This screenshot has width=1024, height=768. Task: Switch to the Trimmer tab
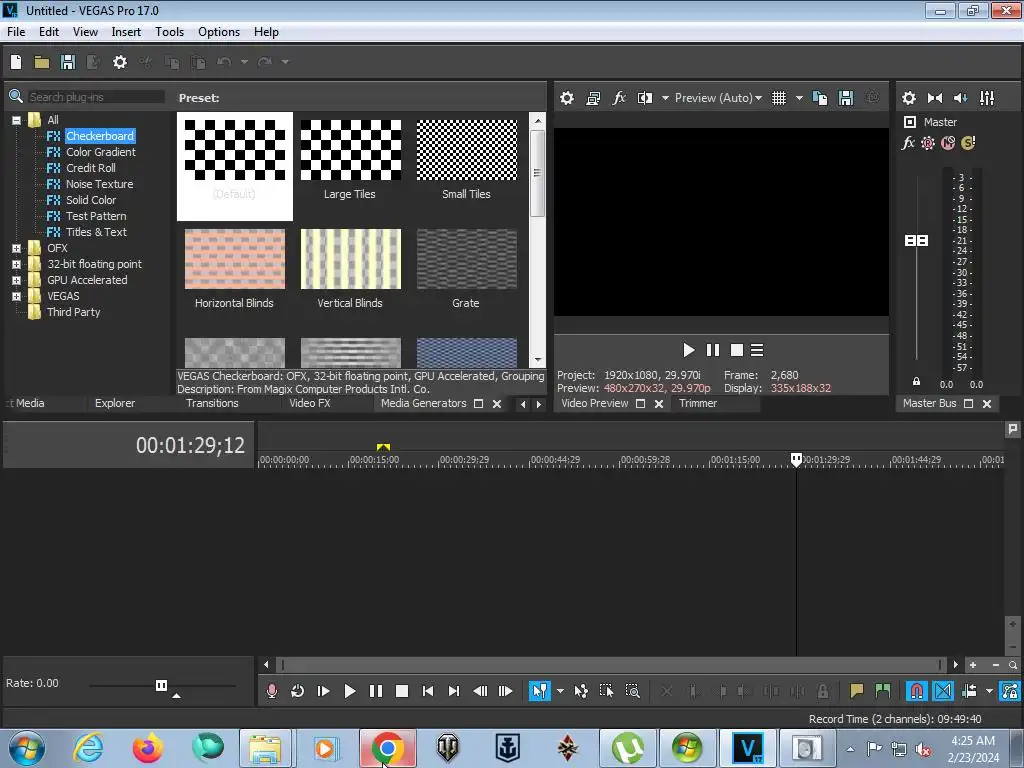(x=697, y=404)
